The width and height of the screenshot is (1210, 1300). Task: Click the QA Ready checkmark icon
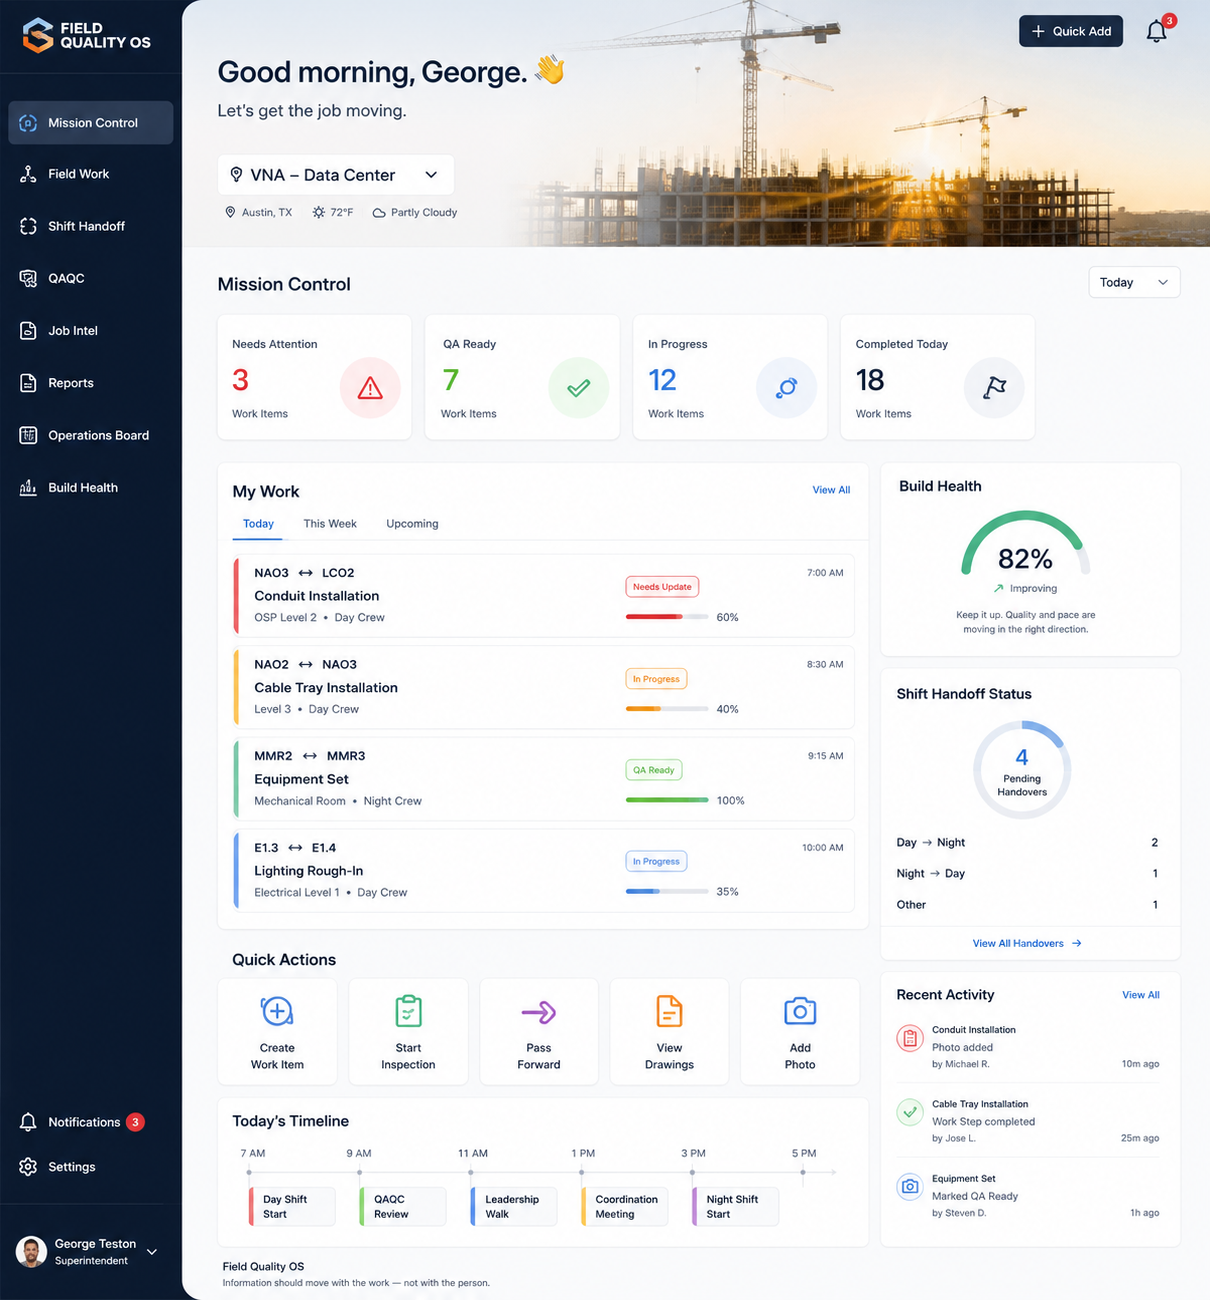pos(578,387)
